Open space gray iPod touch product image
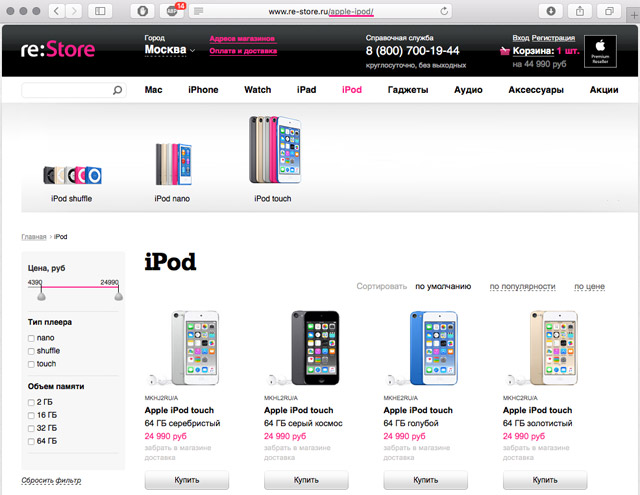640x495 pixels. (x=315, y=348)
